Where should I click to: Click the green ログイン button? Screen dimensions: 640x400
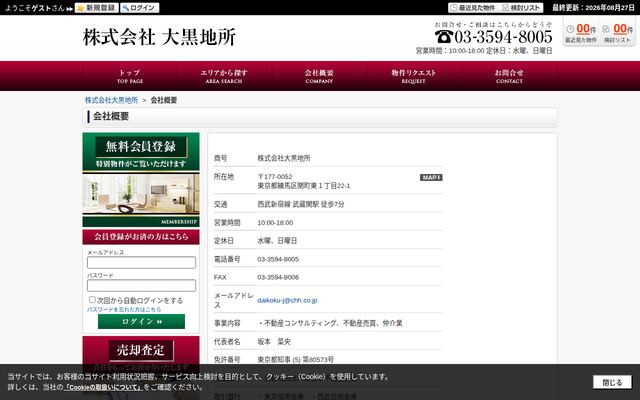pyautogui.click(x=141, y=321)
